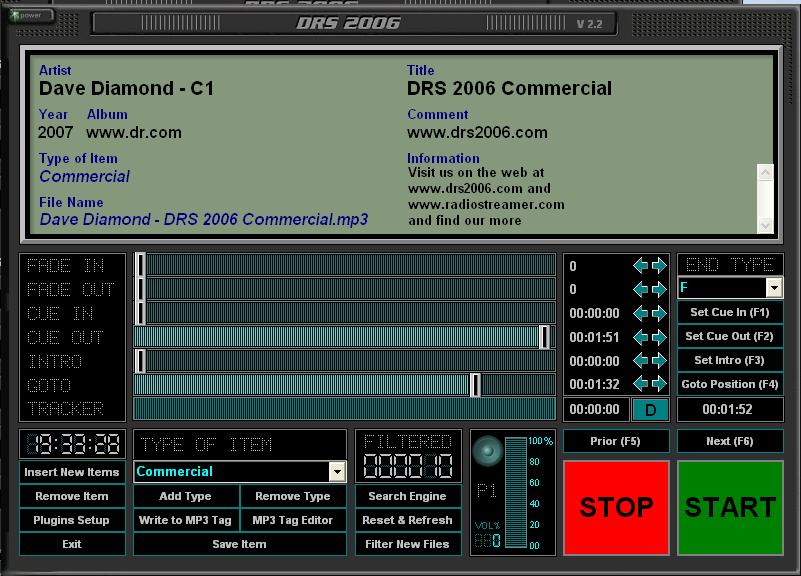
Task: Click the Fade Out slider handle
Action: pyautogui.click(x=140, y=289)
